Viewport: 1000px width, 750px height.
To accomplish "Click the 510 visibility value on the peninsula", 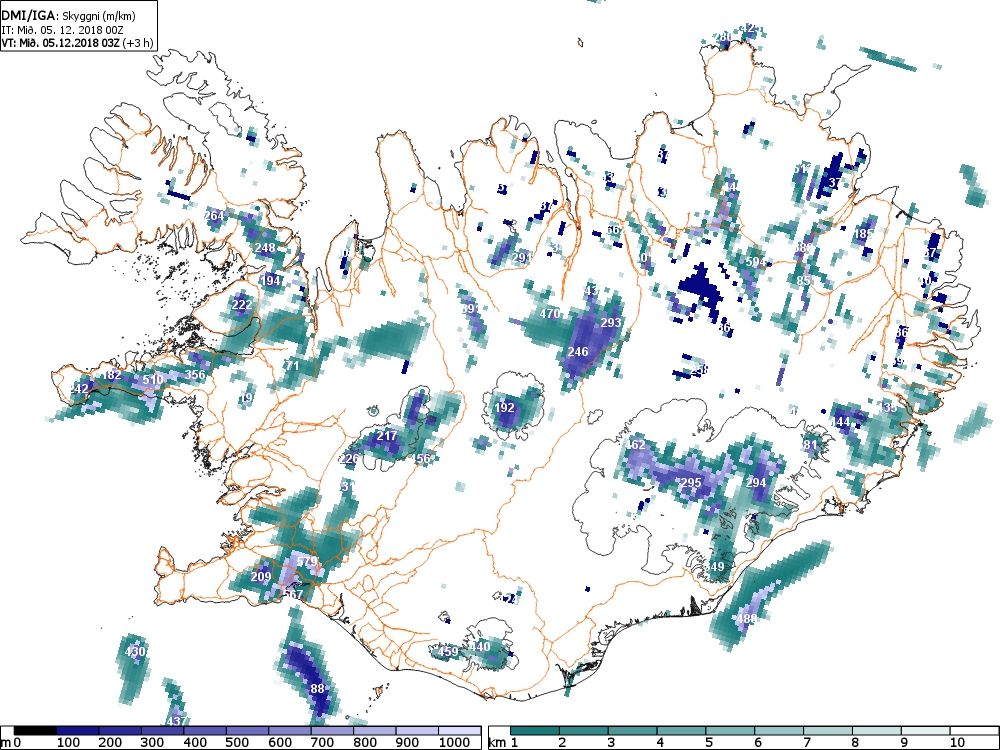I will click(x=152, y=380).
